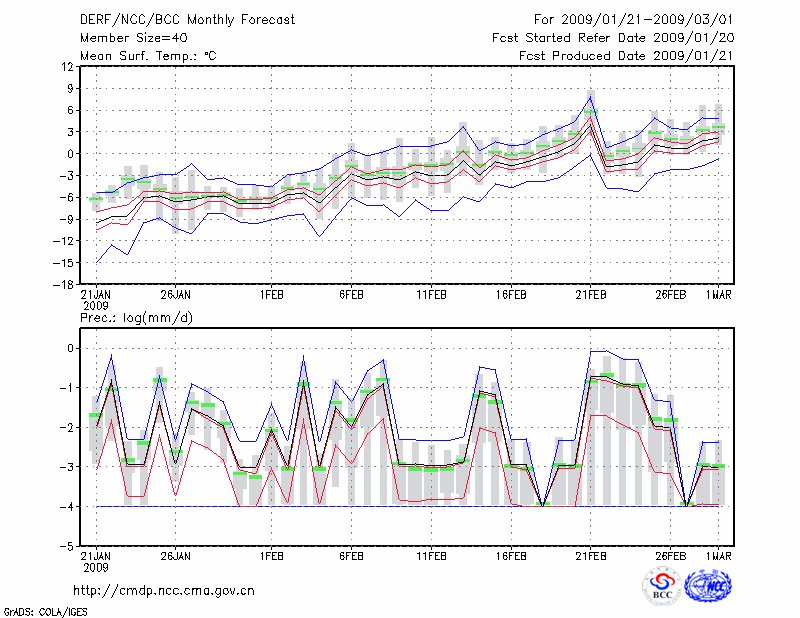
Task: Click 26JAN label under precipitation chart
Action: click(x=175, y=555)
